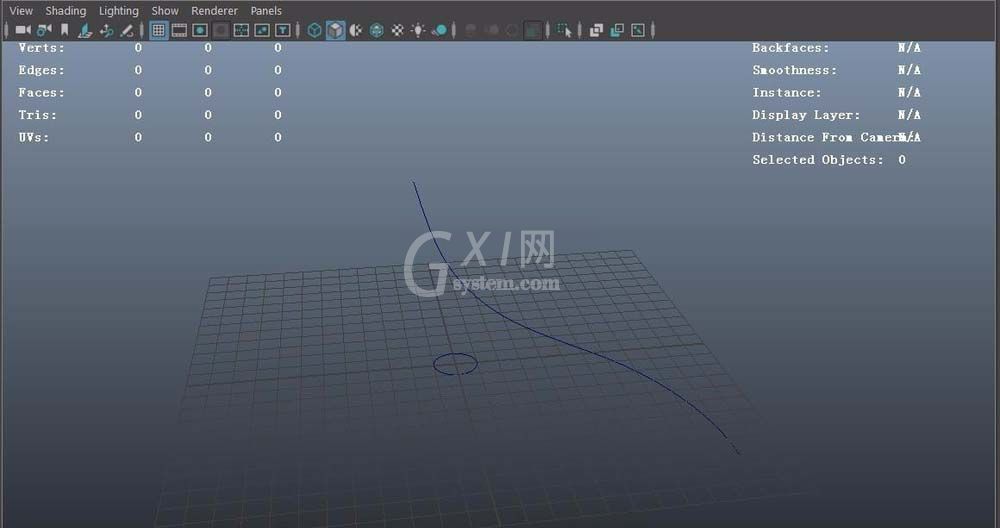Image resolution: width=1000 pixels, height=528 pixels.
Task: Click the Grease Pencil icon
Action: pos(127,30)
